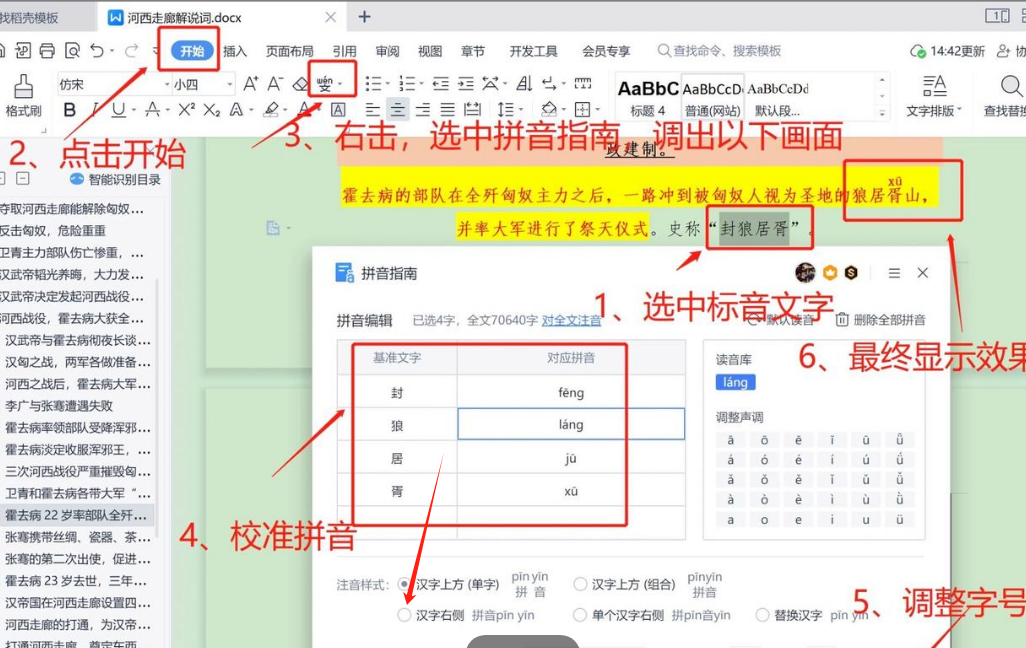Decrease font size with A- icon
Viewport: 1026px width, 648px height.
pyautogui.click(x=275, y=84)
